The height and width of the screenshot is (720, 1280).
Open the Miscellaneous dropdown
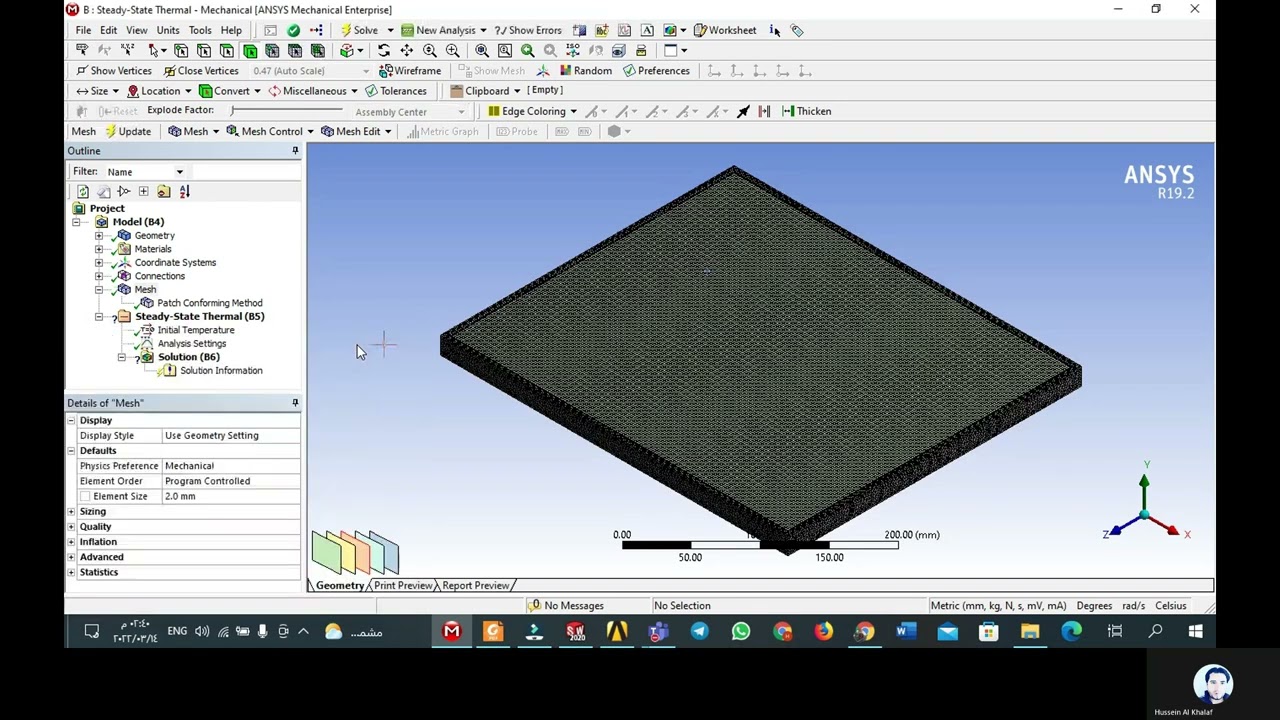312,91
